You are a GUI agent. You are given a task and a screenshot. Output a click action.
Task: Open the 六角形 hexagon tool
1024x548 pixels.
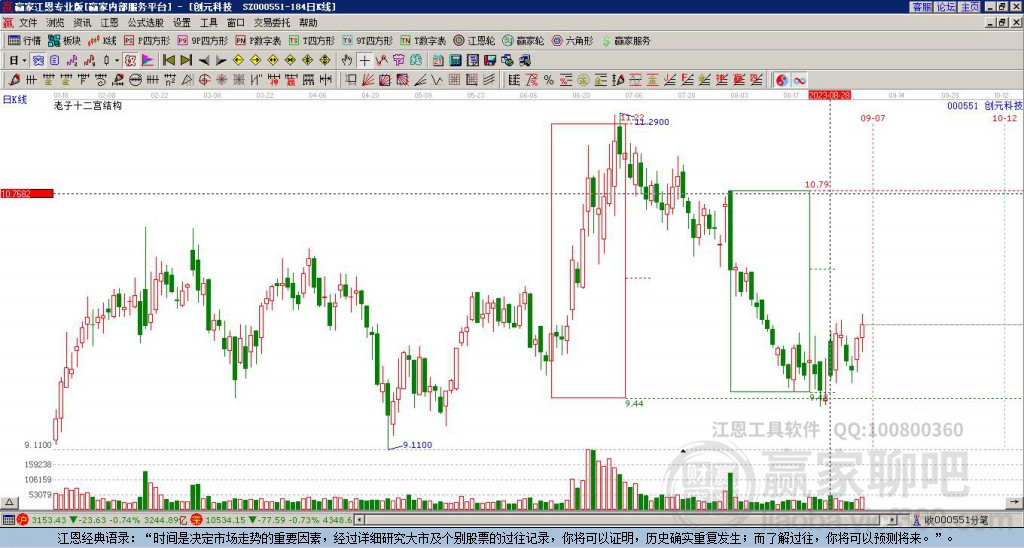point(572,40)
